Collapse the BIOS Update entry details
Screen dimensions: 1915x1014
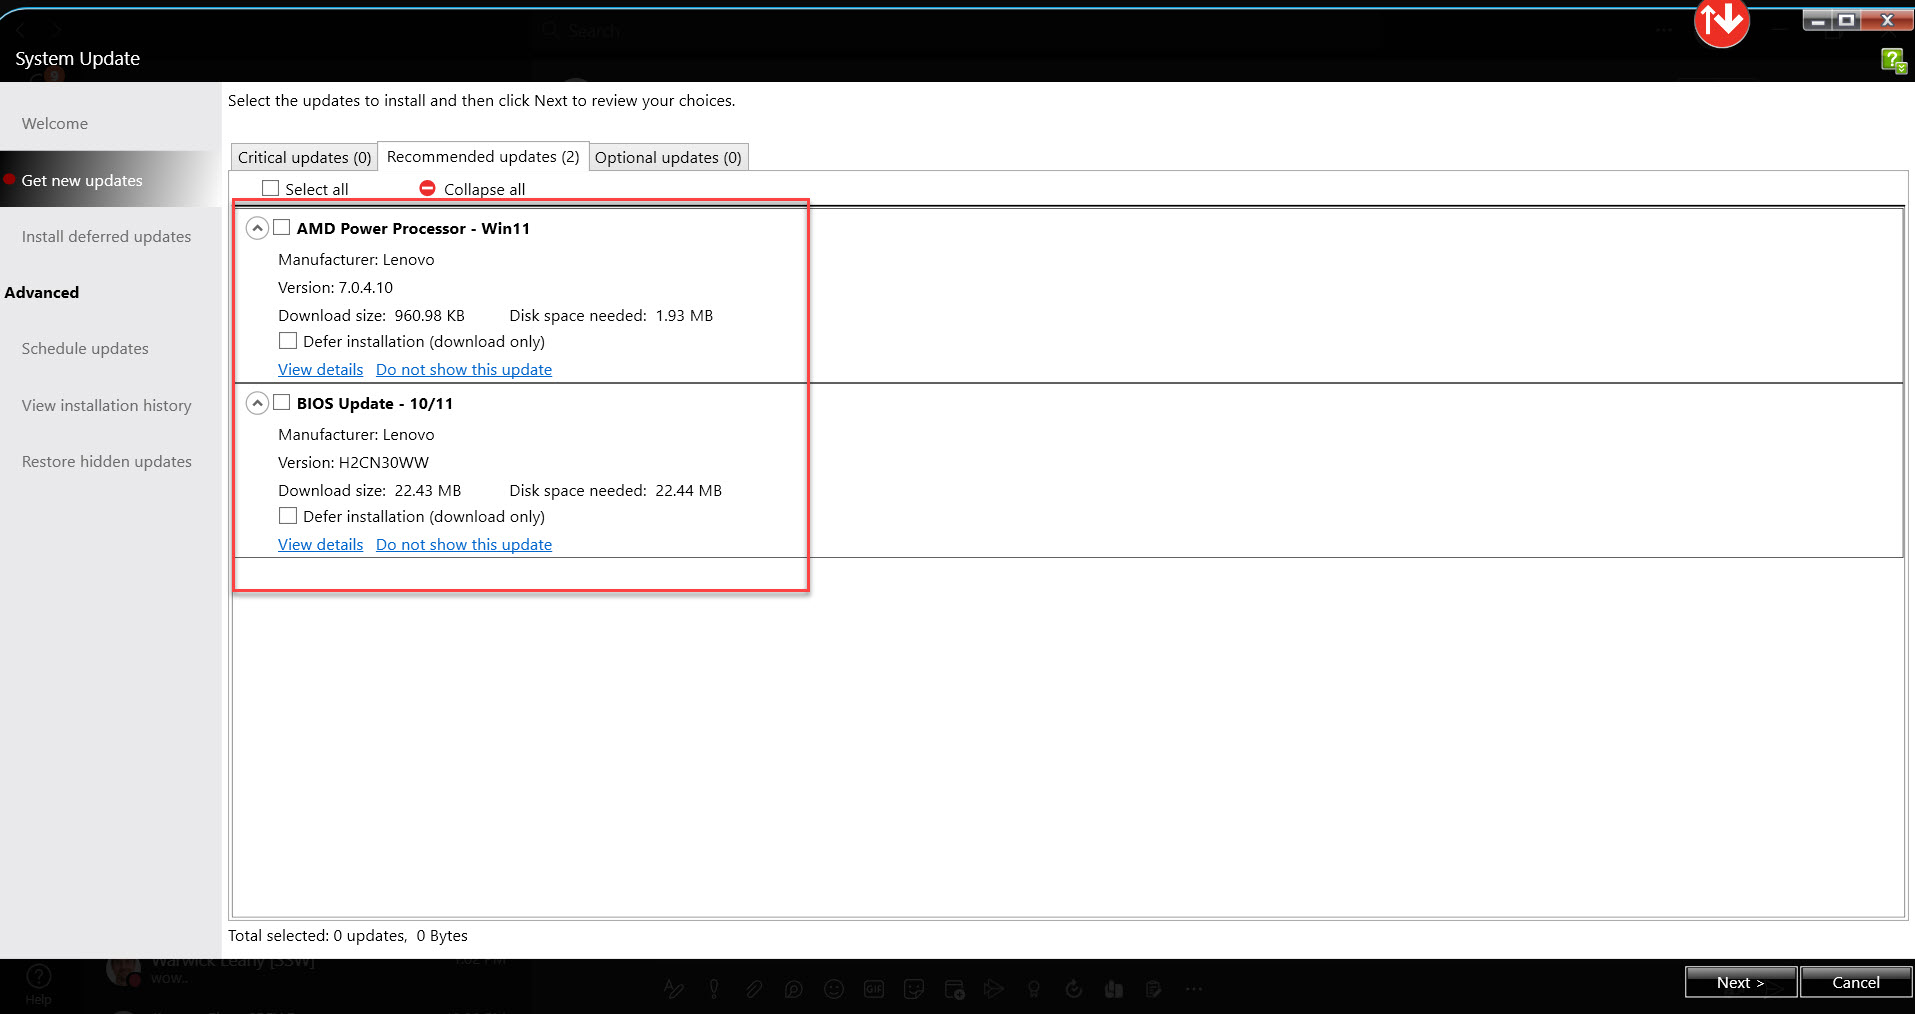coord(257,403)
